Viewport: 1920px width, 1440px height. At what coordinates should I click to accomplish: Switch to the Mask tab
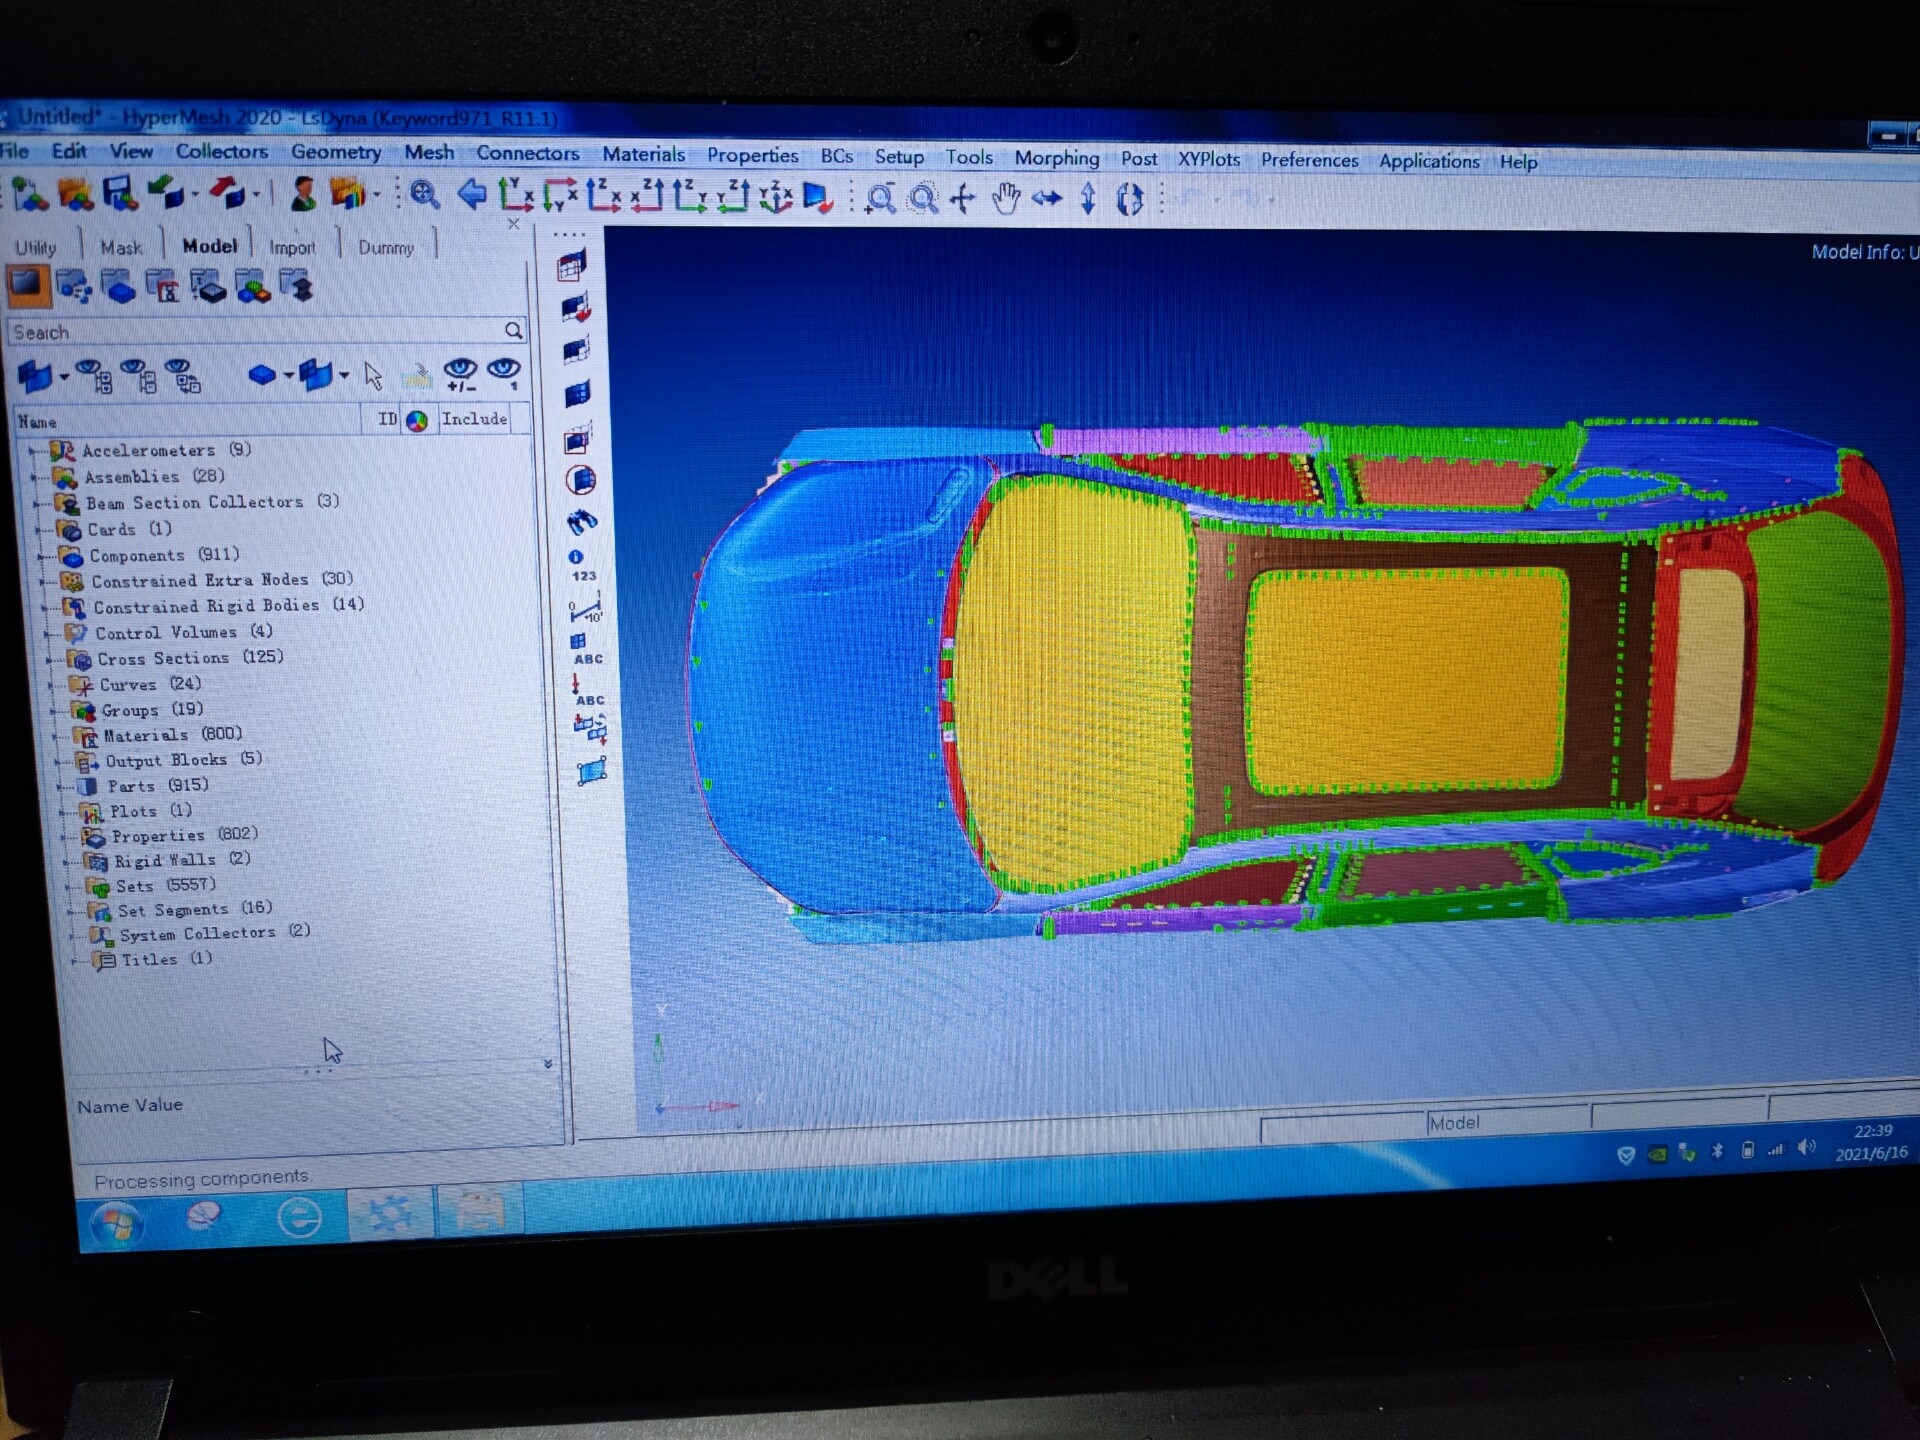(121, 248)
